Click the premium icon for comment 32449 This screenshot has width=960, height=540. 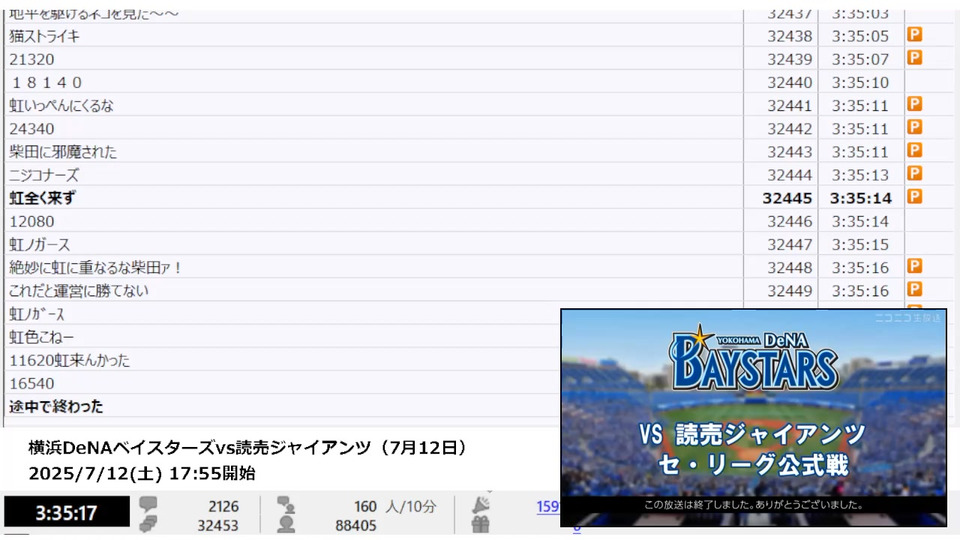914,290
